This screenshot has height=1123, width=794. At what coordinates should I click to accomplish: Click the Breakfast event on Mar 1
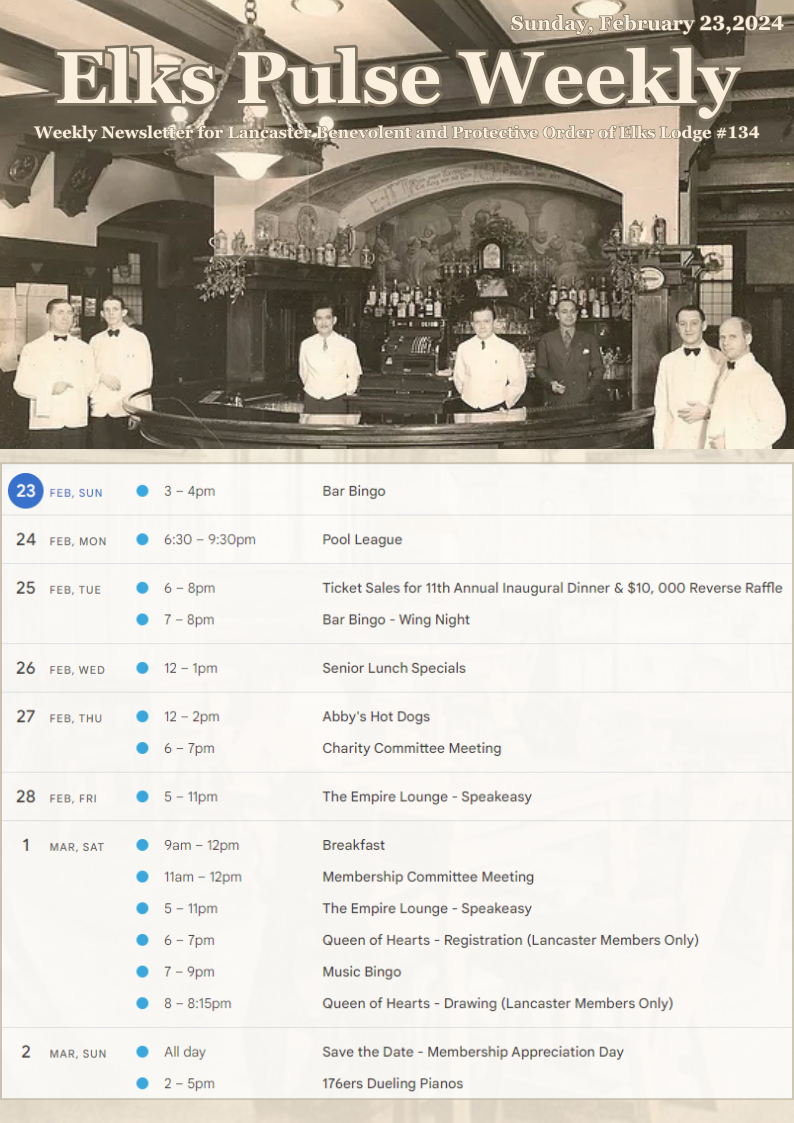(x=354, y=845)
